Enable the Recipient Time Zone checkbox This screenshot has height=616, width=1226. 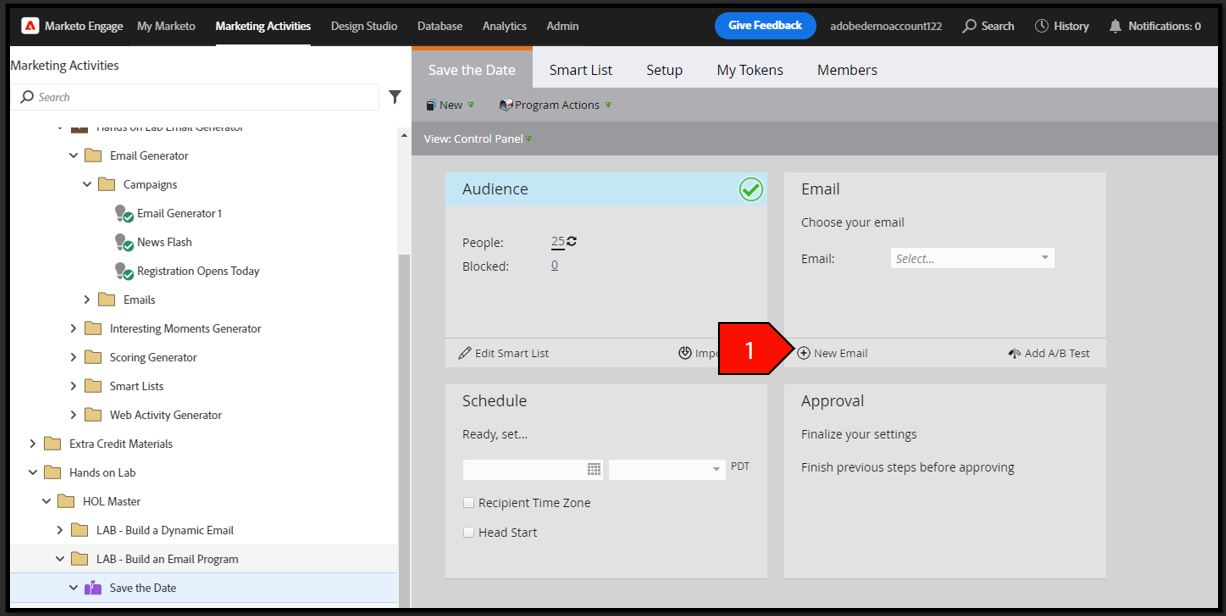pos(468,503)
